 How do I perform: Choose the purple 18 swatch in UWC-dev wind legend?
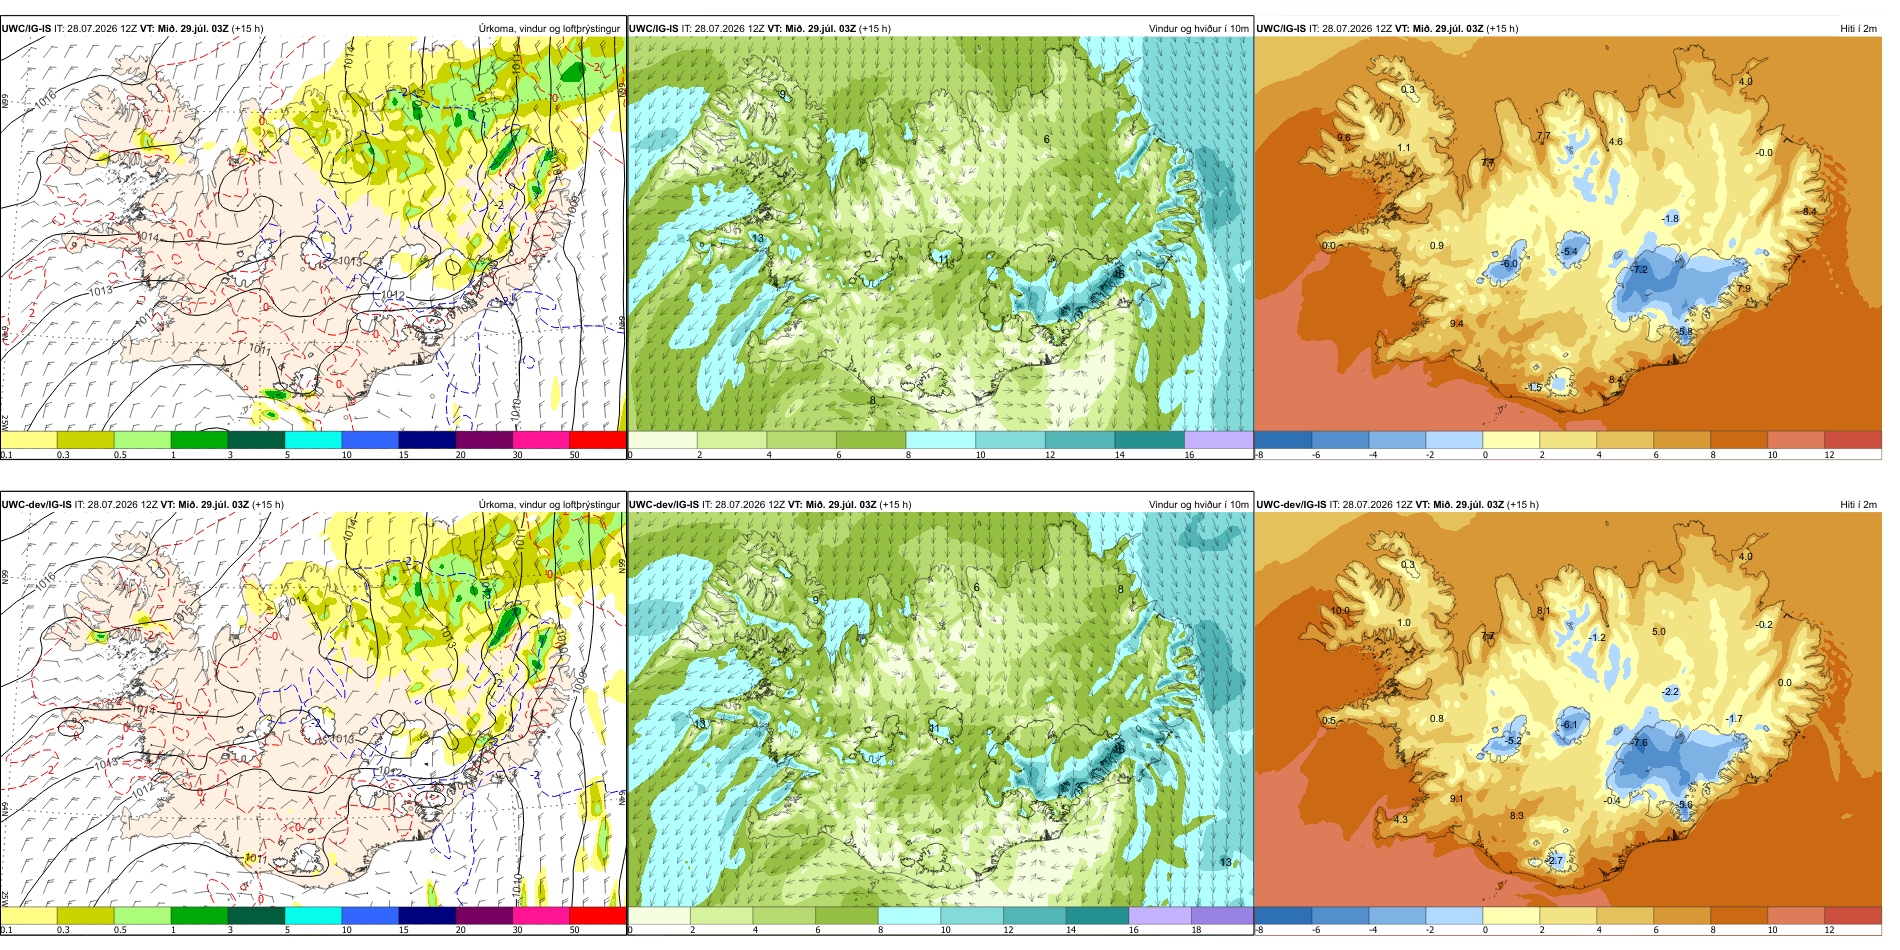1222,916
